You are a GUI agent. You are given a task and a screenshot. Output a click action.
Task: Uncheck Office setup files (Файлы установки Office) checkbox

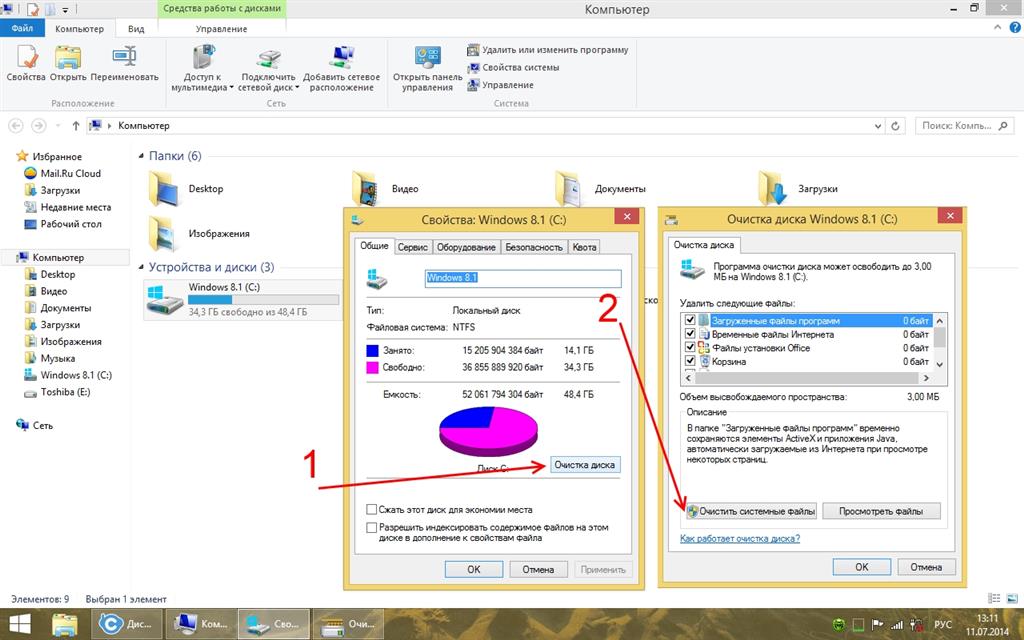tap(690, 348)
